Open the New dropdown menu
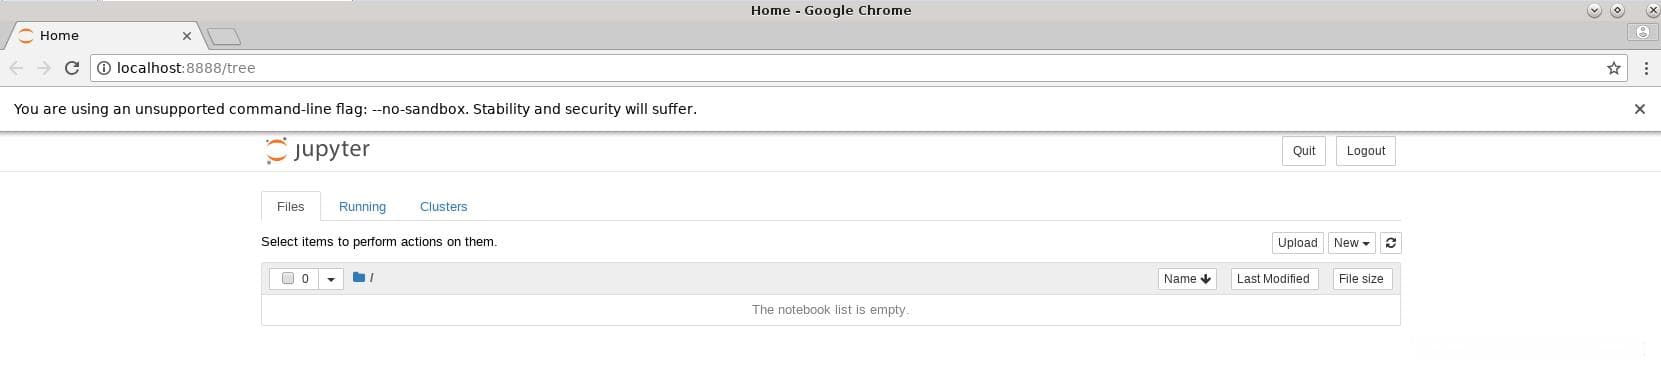Screen dimensions: 1661x366 click(1352, 243)
